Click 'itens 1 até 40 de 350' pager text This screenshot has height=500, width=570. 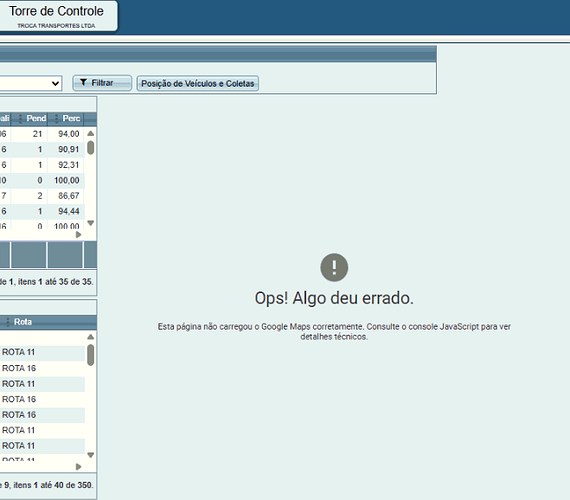pyautogui.click(x=53, y=485)
